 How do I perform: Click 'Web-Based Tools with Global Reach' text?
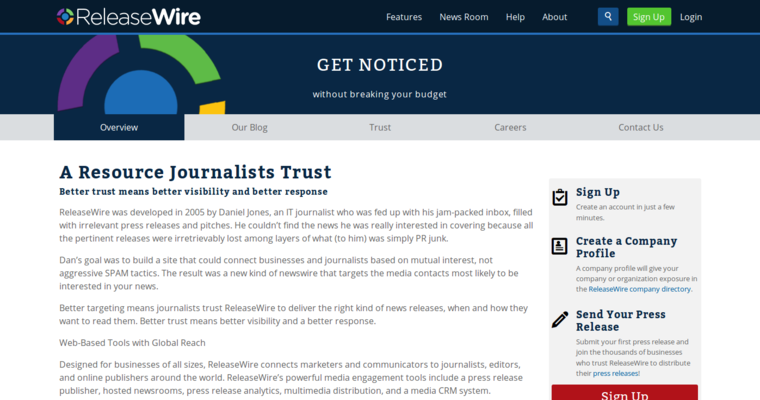pos(132,343)
